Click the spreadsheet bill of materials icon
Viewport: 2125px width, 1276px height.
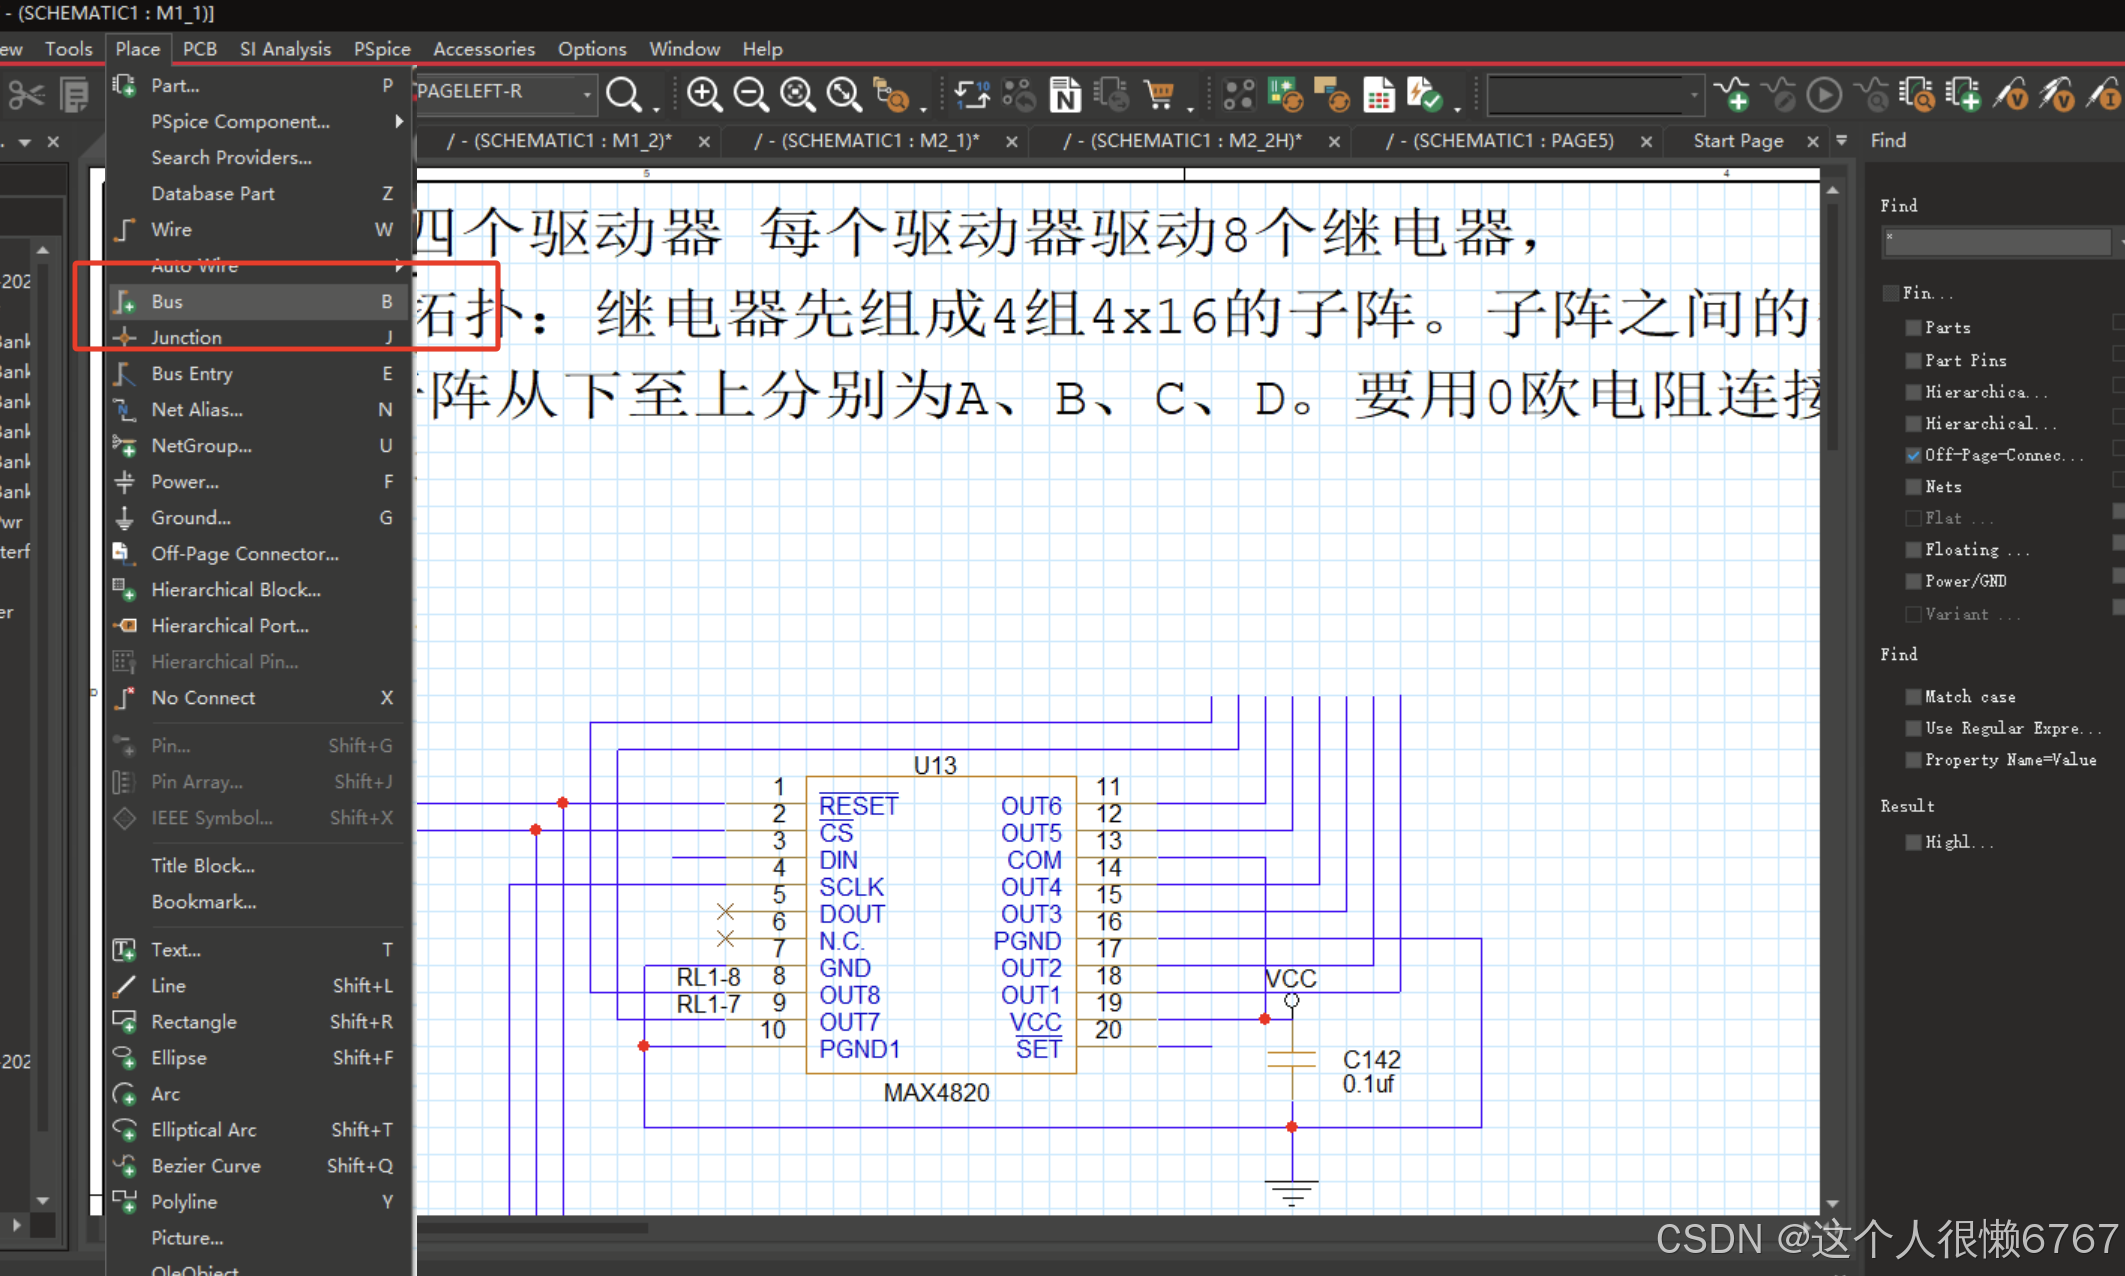1379,96
